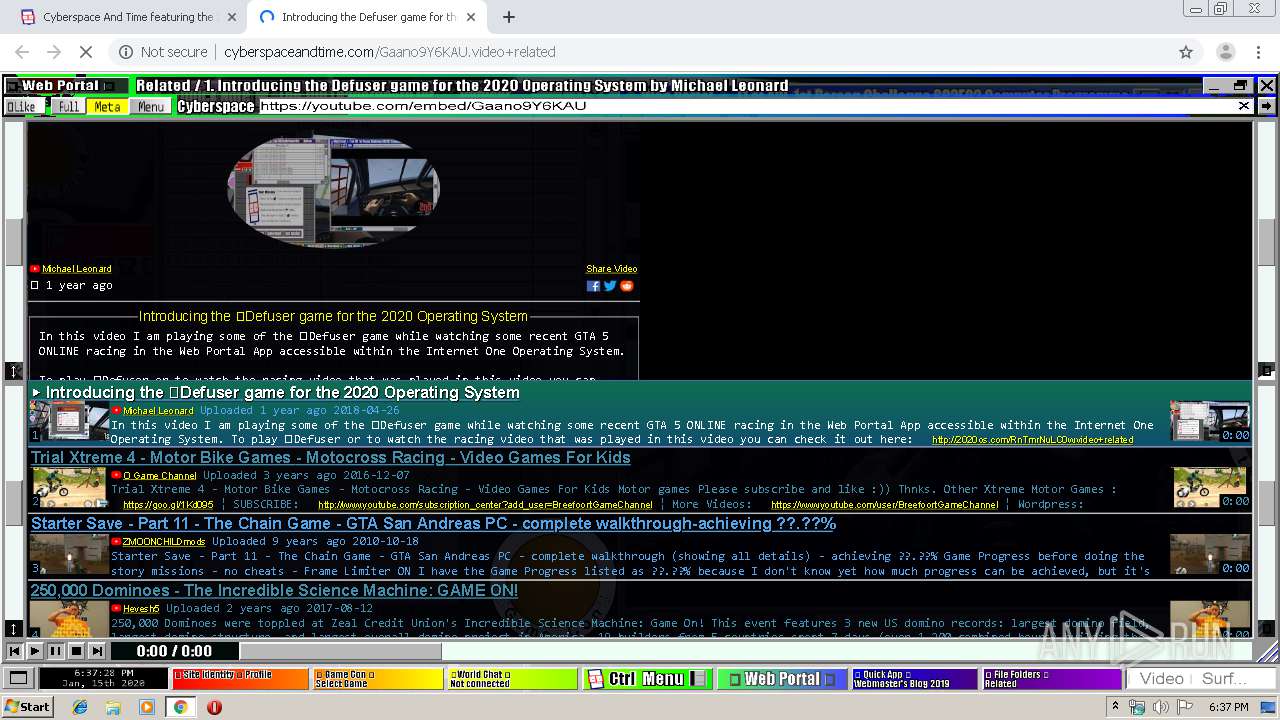This screenshot has width=1280, height=720.
Task: Open Hevesh5 uploader link
Action: click(x=141, y=608)
